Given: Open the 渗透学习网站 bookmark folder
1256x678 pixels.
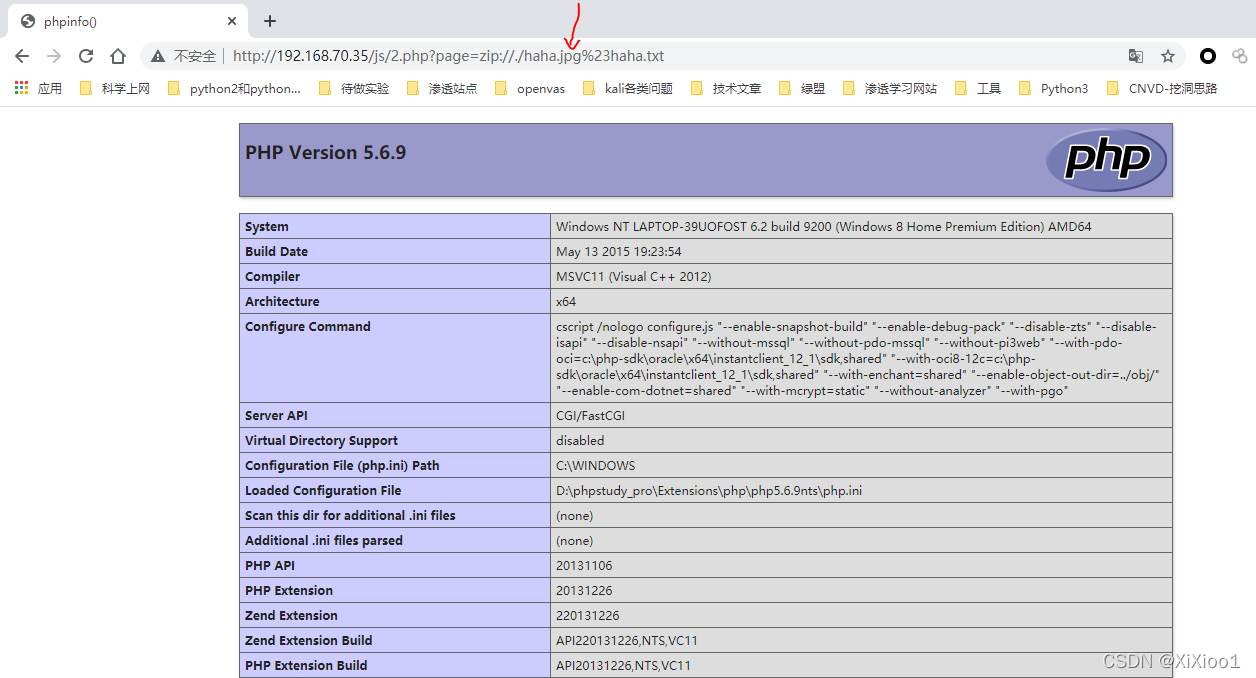Looking at the screenshot, I should 890,88.
